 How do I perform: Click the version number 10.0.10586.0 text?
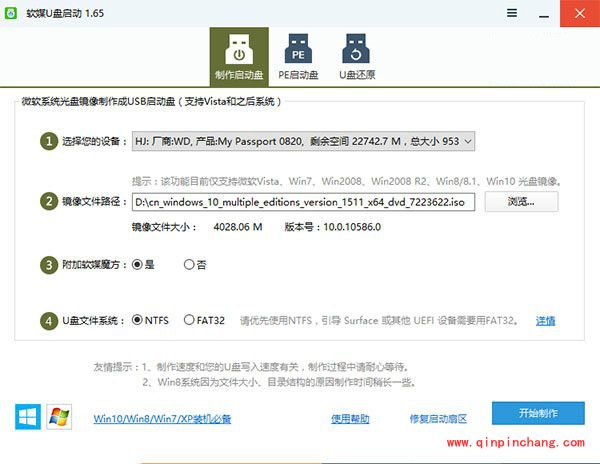click(352, 227)
